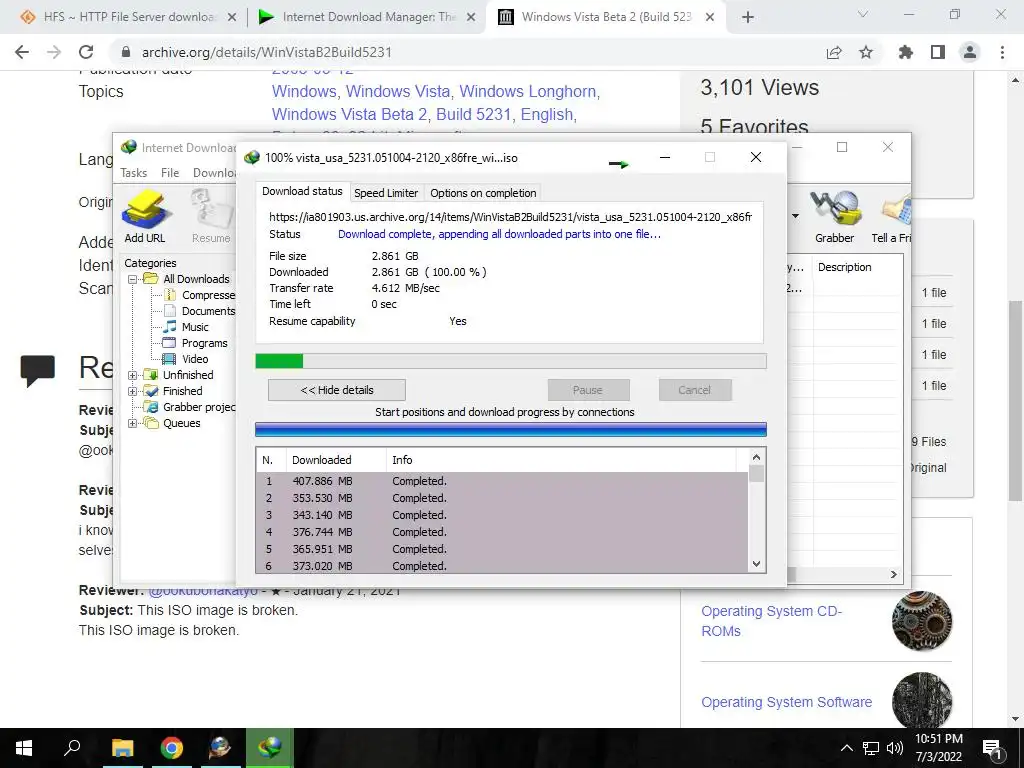Open the Chrome three-dot menu

pyautogui.click(x=1002, y=52)
